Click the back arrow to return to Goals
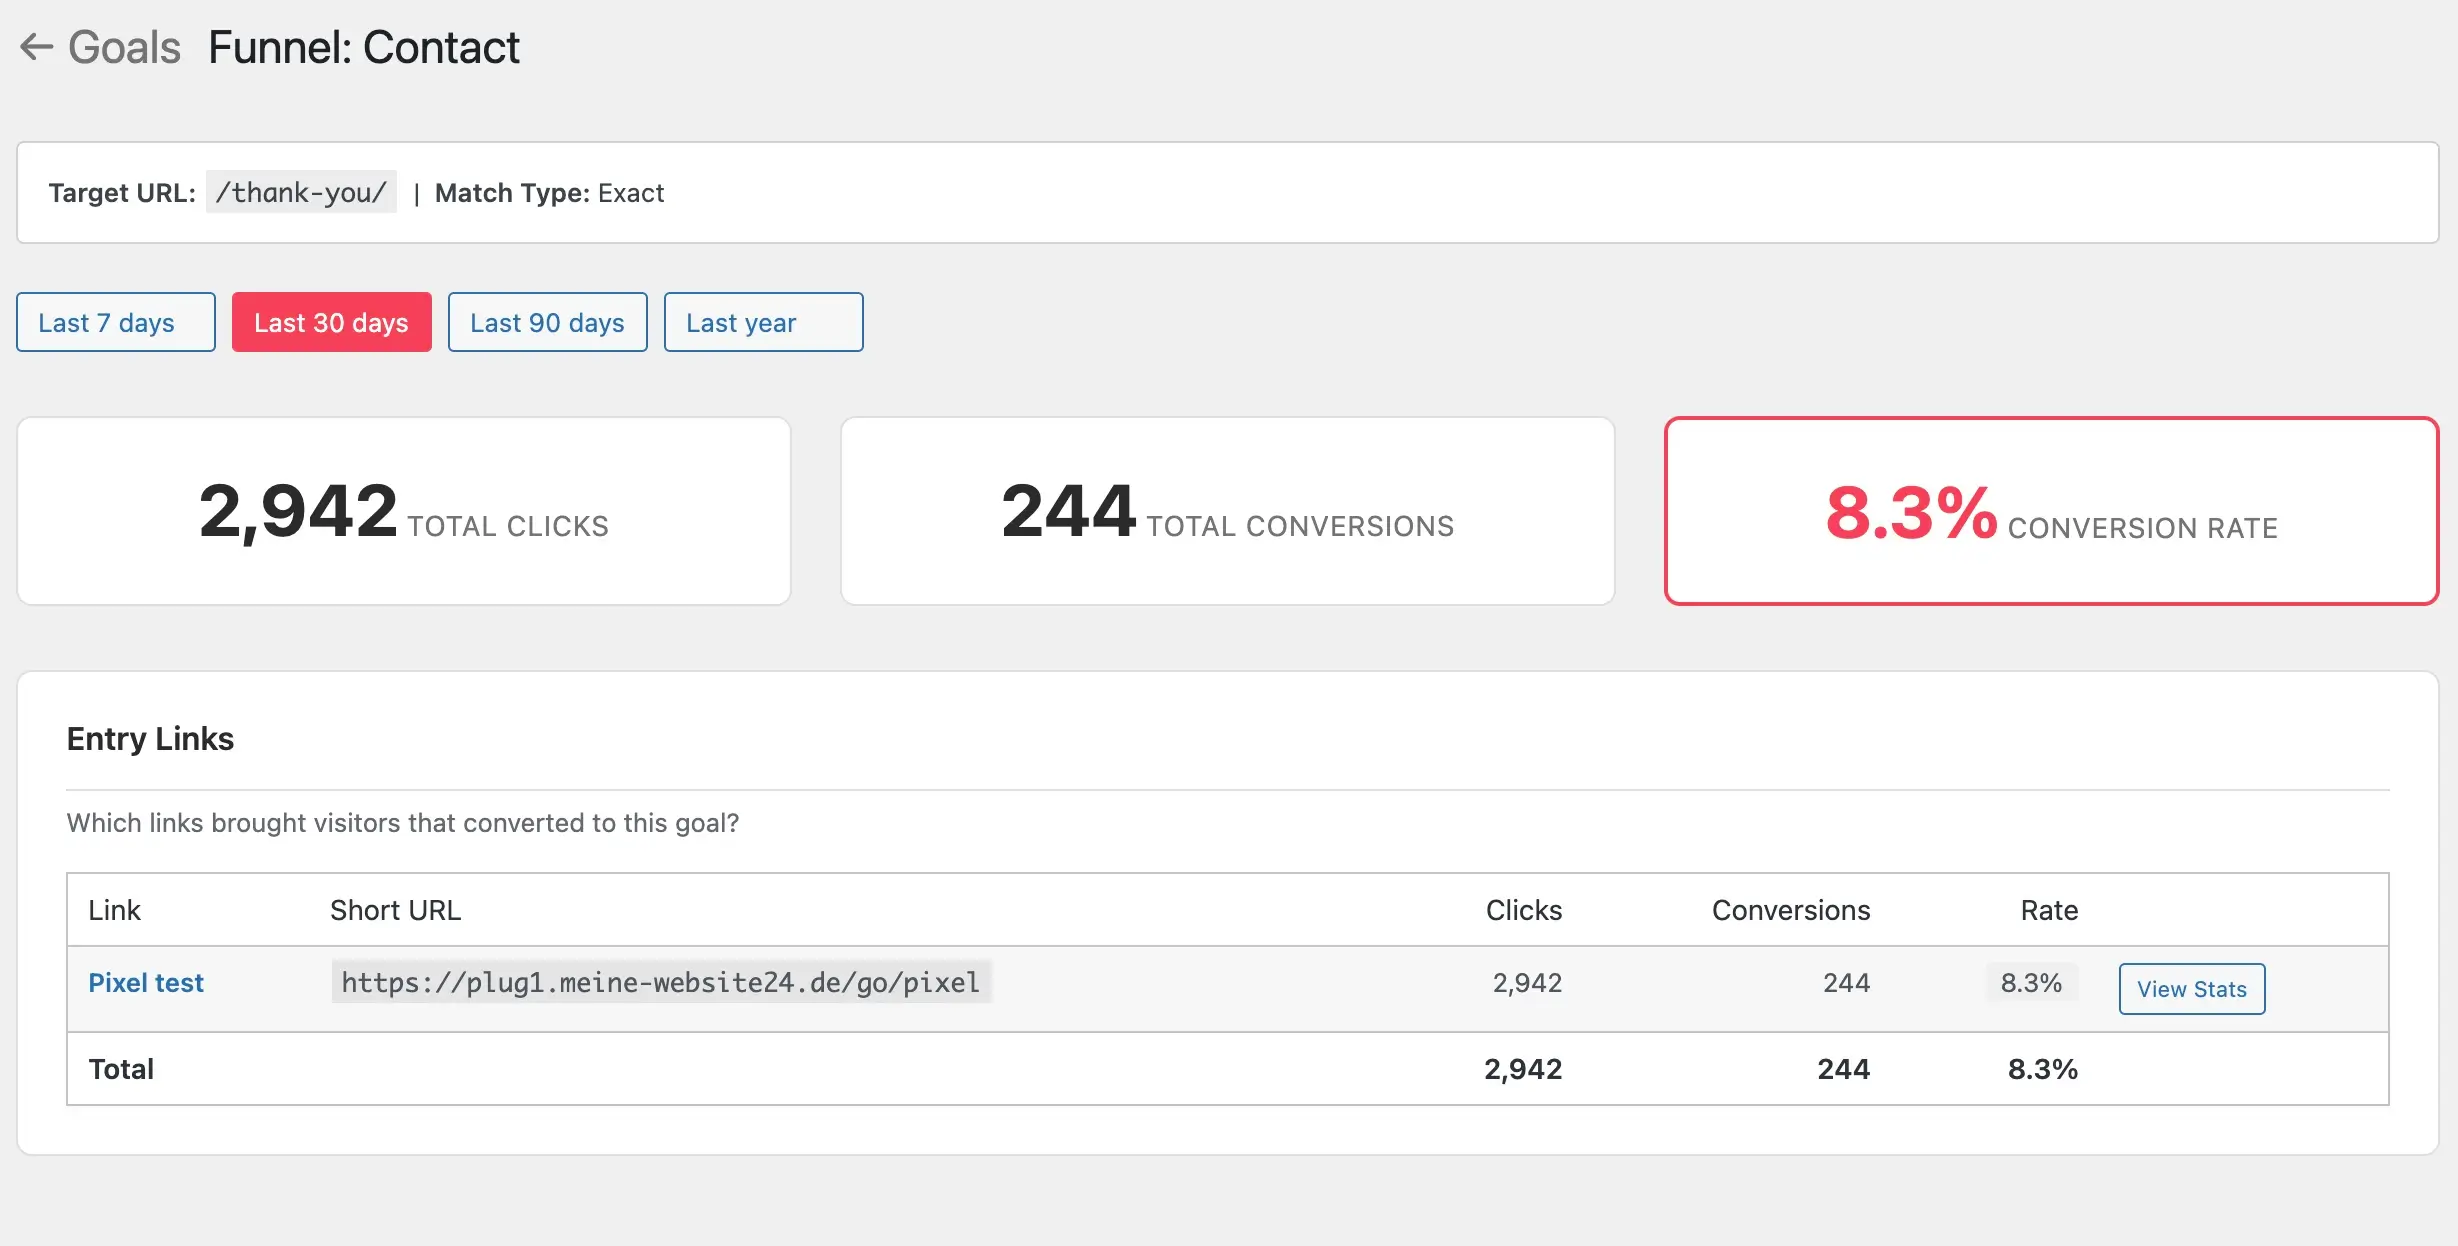2458x1246 pixels. (x=37, y=47)
